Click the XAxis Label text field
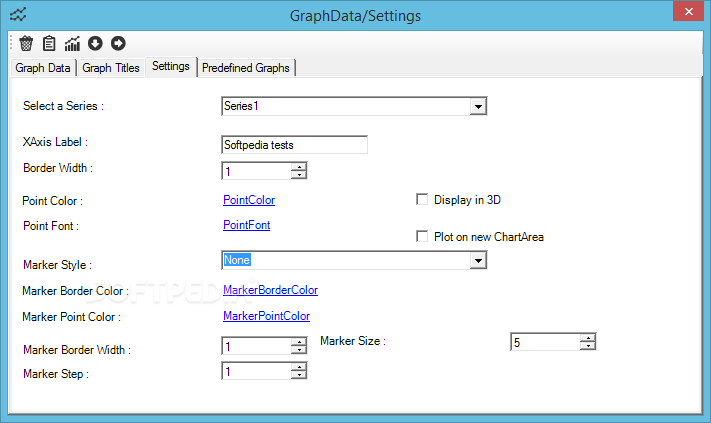711x423 pixels. pyautogui.click(x=294, y=145)
